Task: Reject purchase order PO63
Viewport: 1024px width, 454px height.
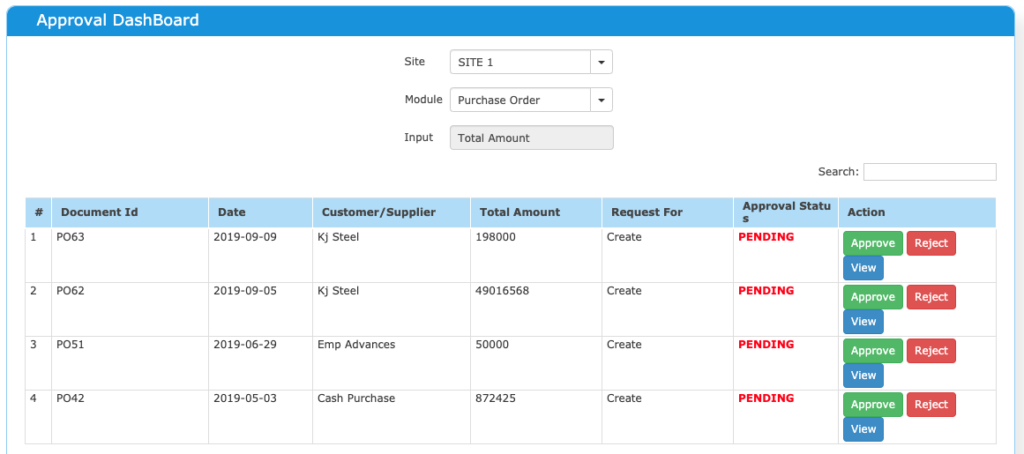Action: pyautogui.click(x=931, y=243)
